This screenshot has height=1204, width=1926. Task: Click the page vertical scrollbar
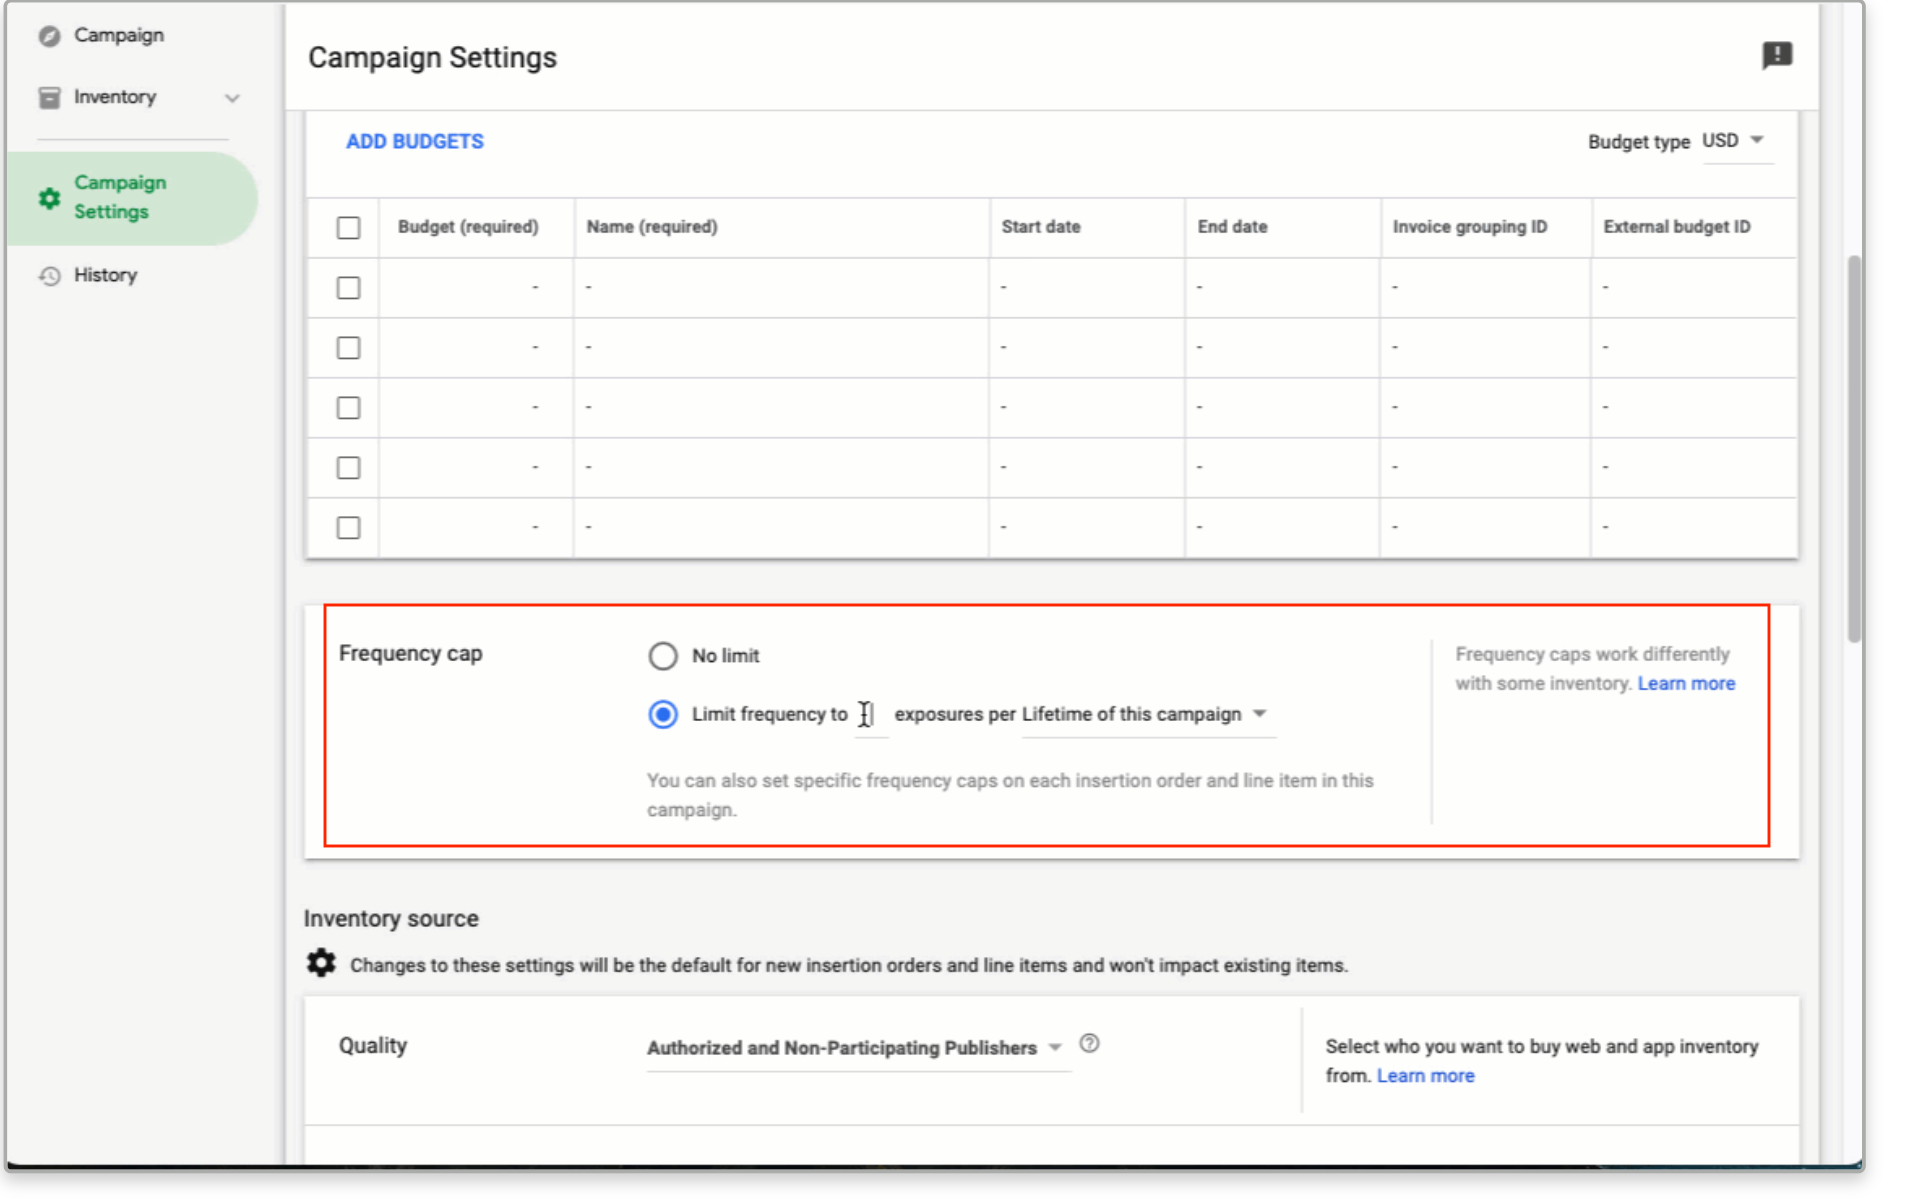1853,449
